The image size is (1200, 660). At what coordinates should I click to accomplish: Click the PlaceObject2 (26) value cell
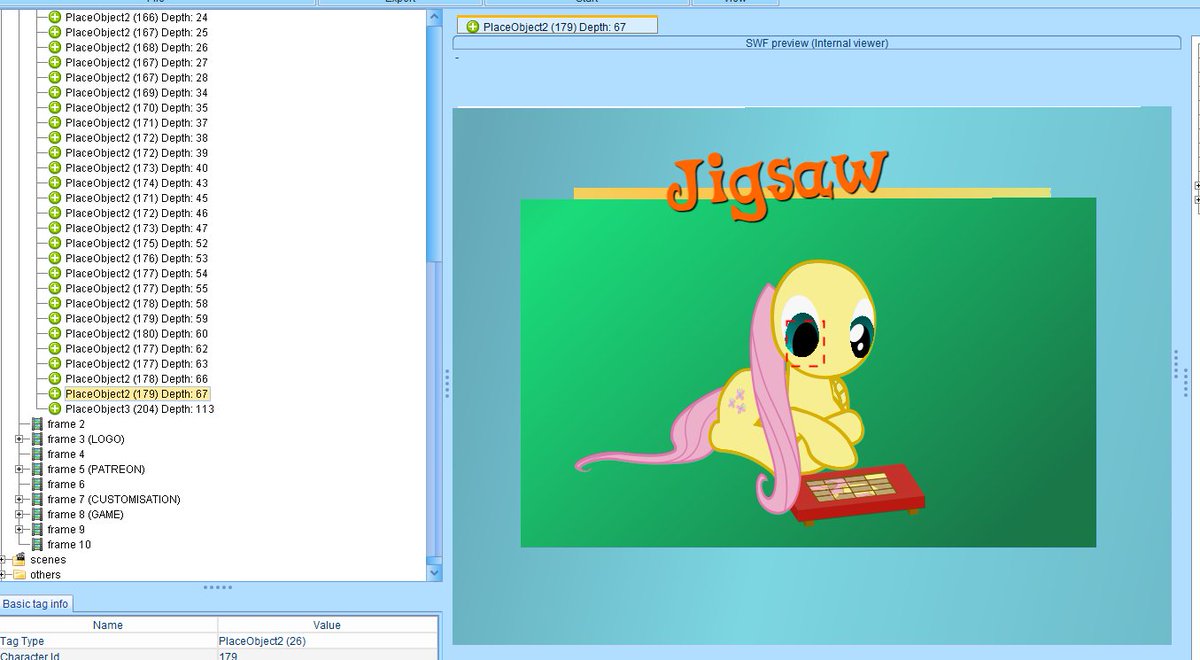[328, 641]
